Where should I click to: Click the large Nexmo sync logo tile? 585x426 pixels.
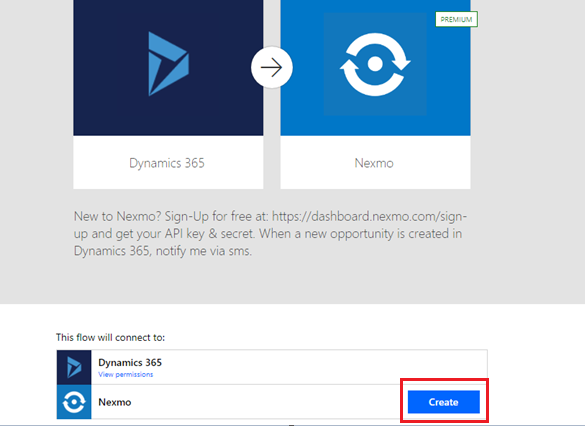(x=375, y=68)
